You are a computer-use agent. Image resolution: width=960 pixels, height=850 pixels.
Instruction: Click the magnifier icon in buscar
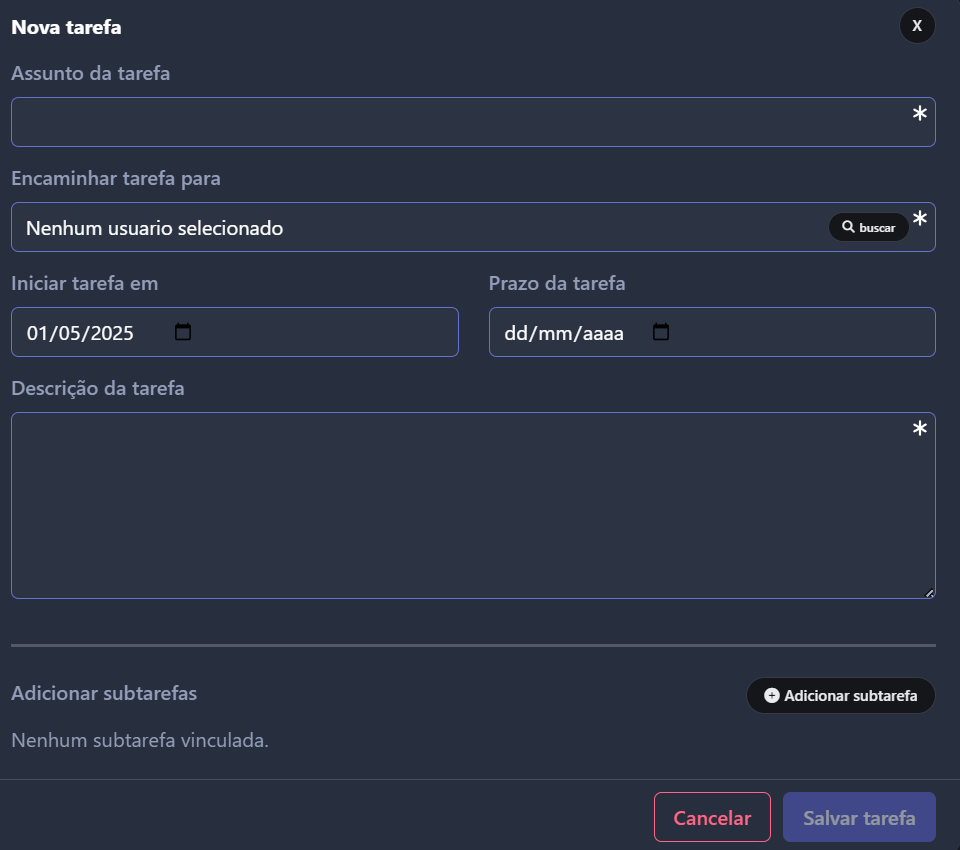pos(848,227)
